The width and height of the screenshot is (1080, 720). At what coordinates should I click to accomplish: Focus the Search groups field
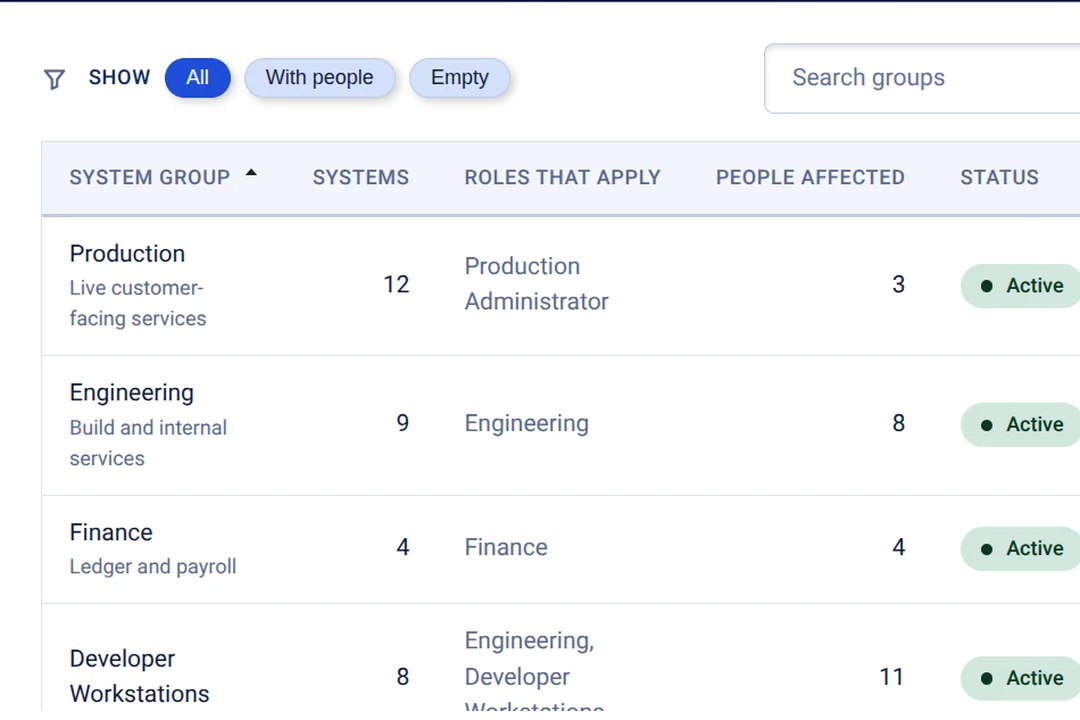pos(922,79)
